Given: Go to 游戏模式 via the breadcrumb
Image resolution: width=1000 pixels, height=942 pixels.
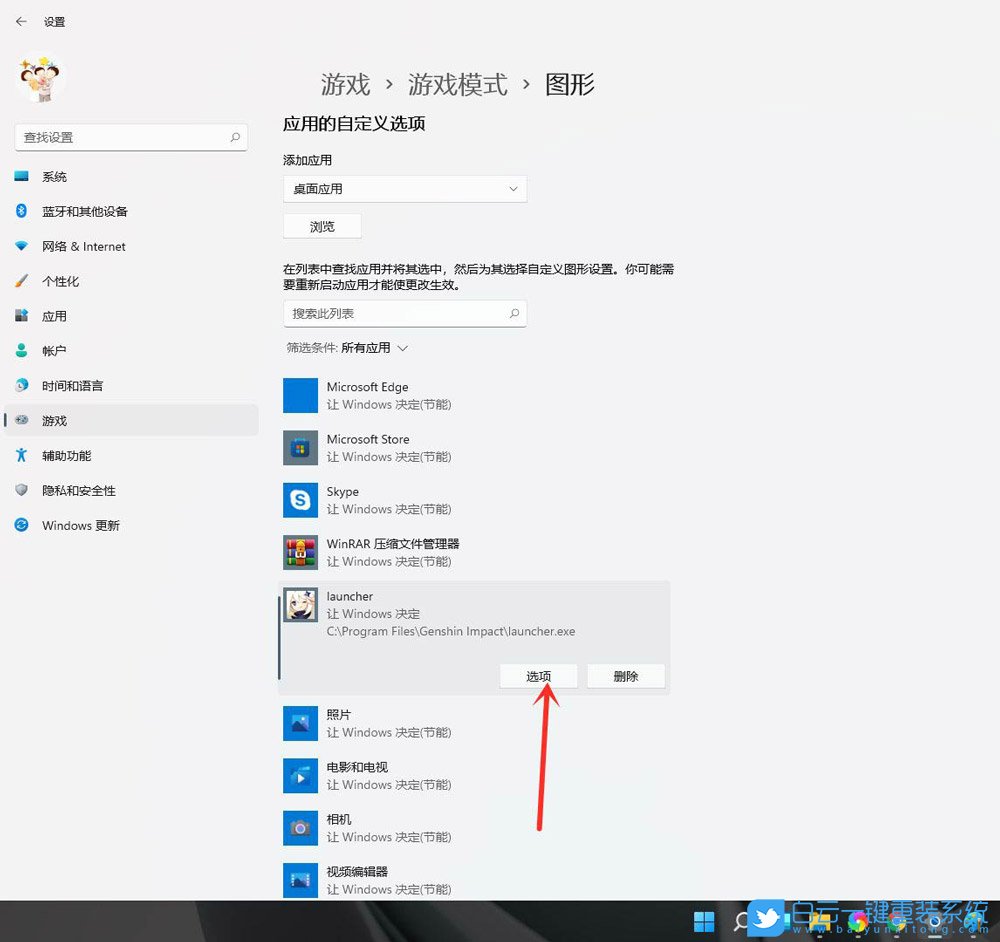Looking at the screenshot, I should click(458, 85).
